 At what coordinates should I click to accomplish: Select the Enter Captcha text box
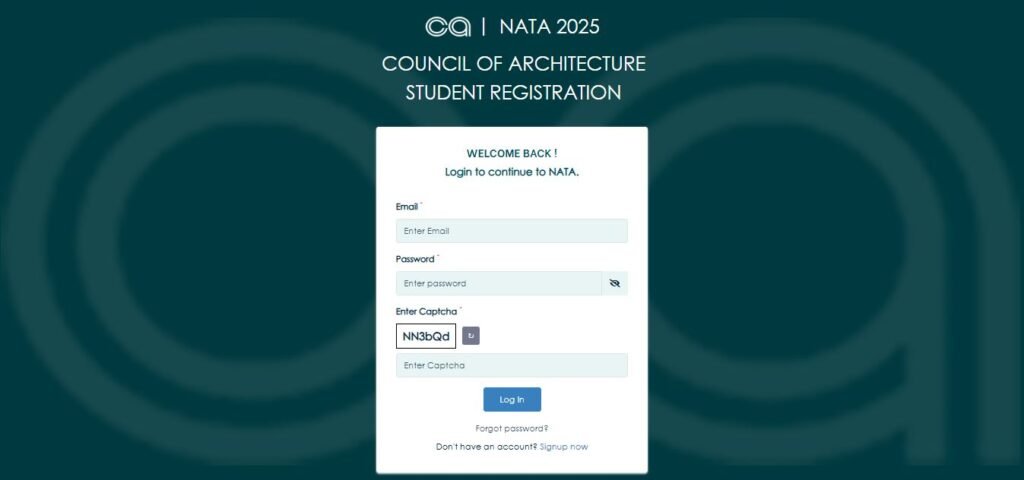511,366
